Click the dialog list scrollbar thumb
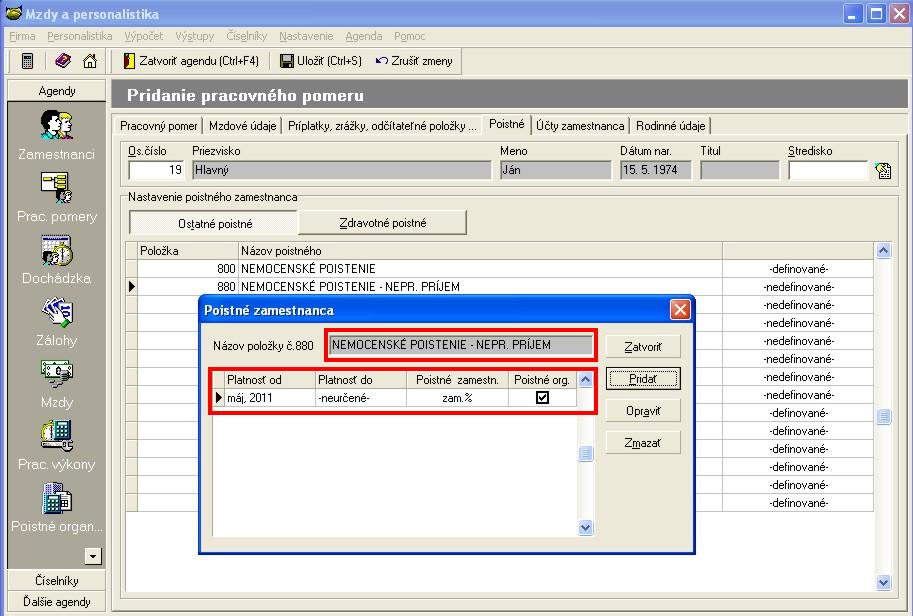 (x=586, y=453)
